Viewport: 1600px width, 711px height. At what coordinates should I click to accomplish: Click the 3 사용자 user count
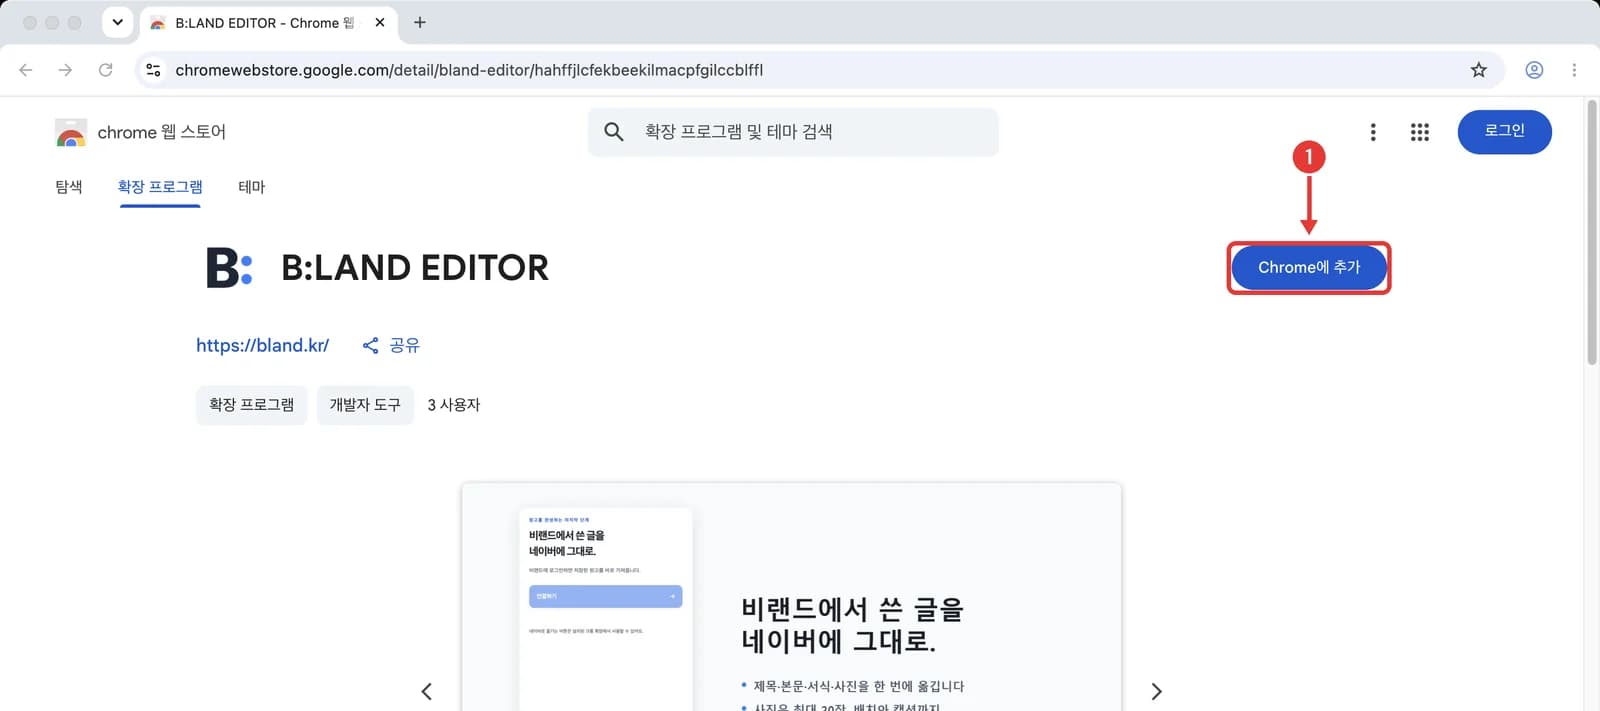454,405
